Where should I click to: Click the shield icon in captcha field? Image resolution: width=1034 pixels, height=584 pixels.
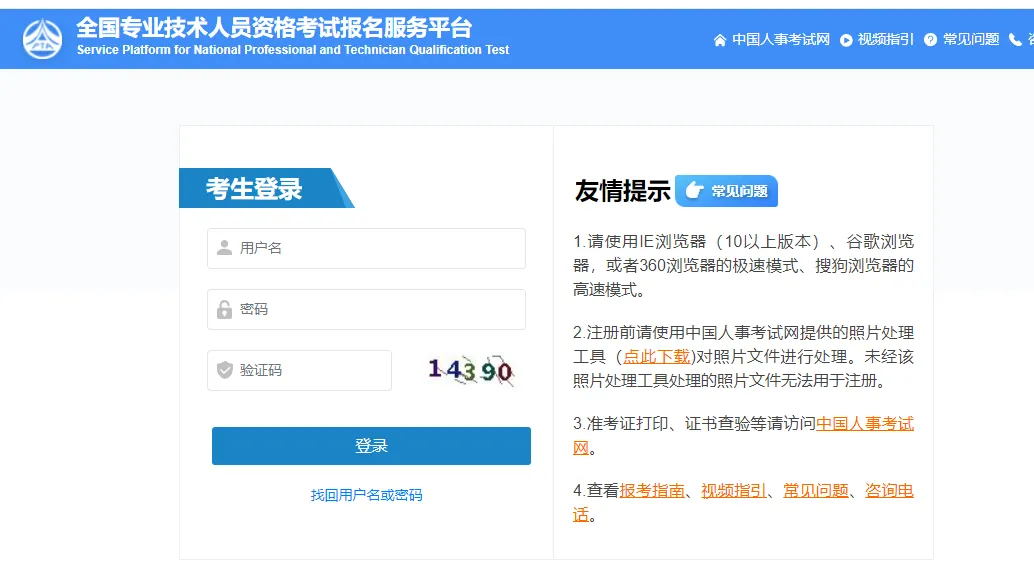(x=224, y=370)
